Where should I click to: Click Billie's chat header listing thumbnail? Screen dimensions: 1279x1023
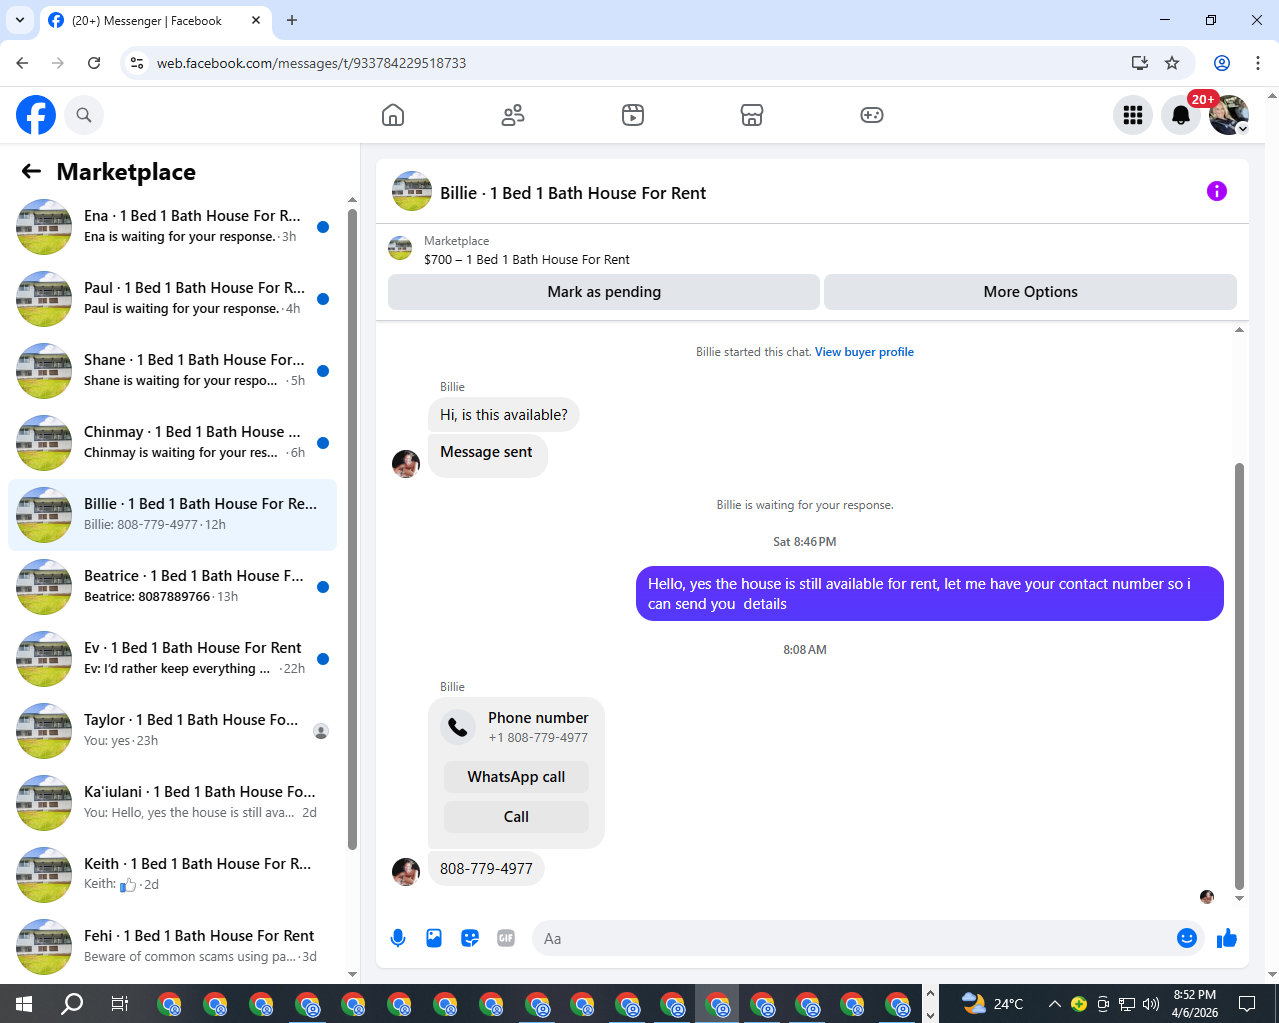click(x=412, y=191)
